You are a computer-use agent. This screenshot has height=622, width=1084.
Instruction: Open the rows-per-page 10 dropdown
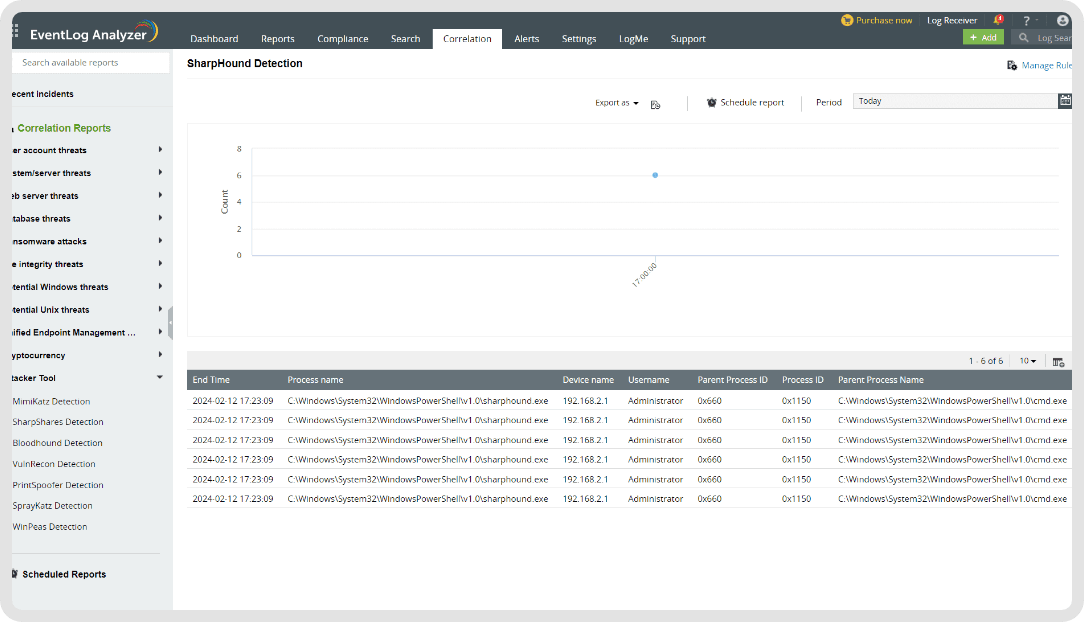point(1028,361)
